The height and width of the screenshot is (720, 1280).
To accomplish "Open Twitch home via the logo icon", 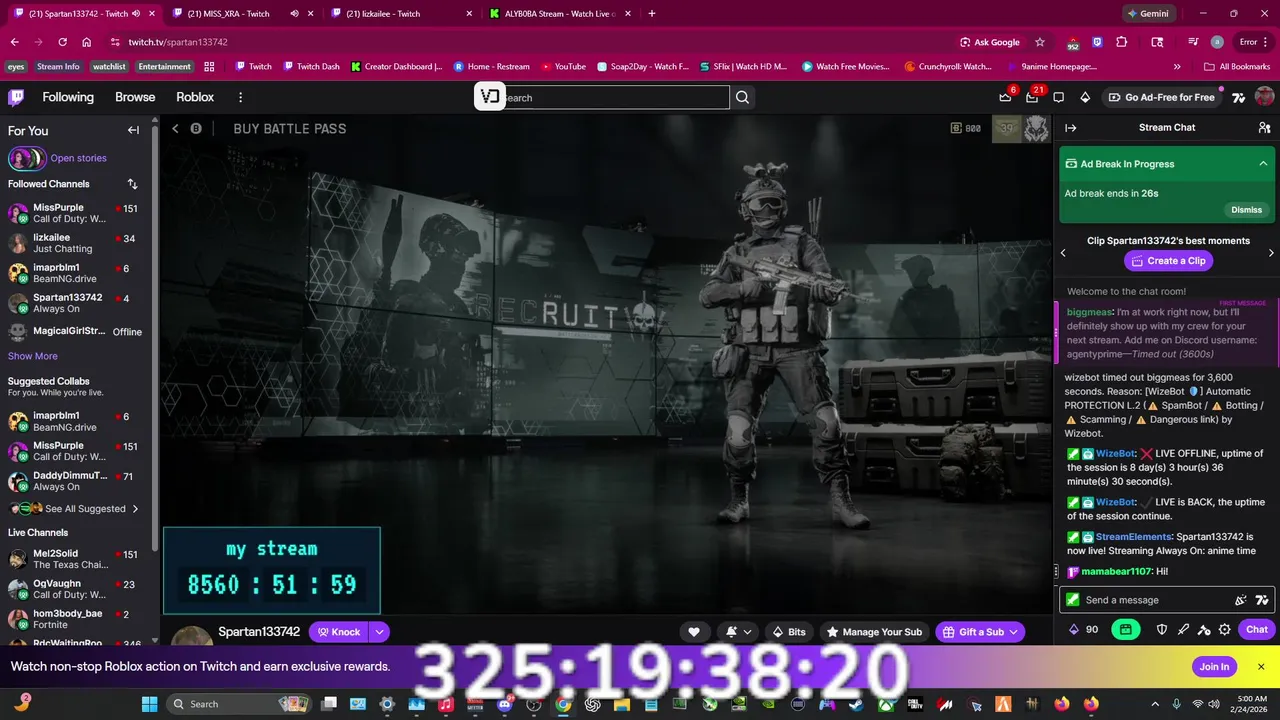I will pyautogui.click(x=16, y=97).
